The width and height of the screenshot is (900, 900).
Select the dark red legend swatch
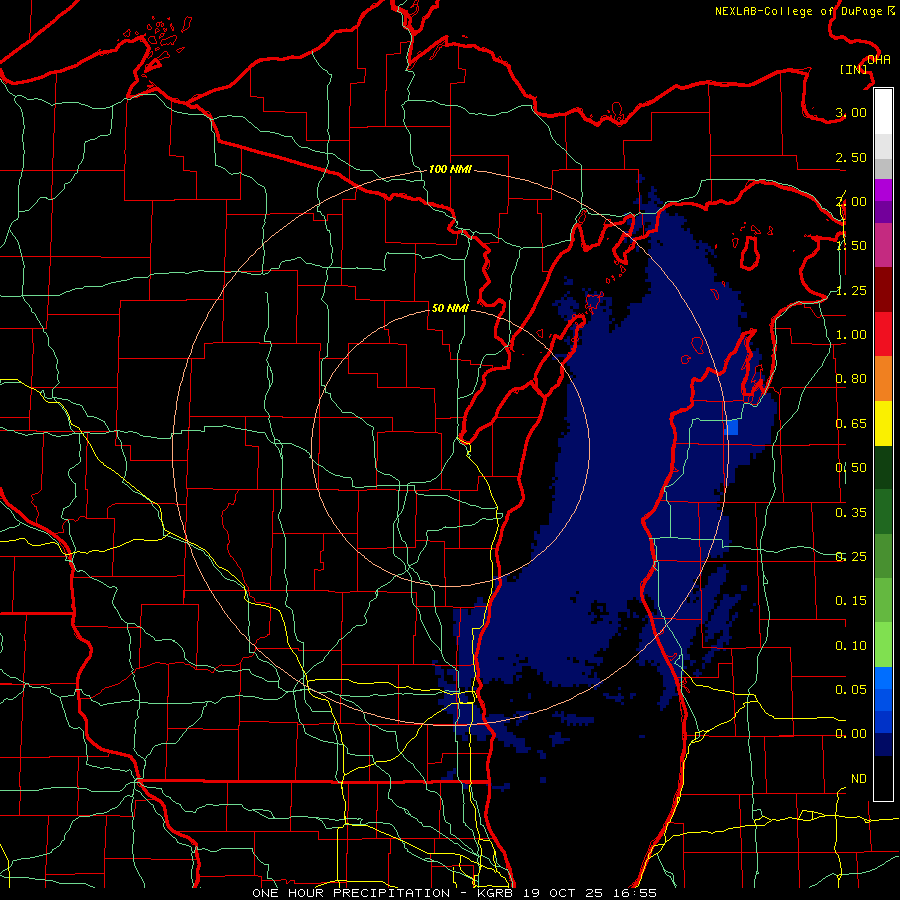coord(883,290)
